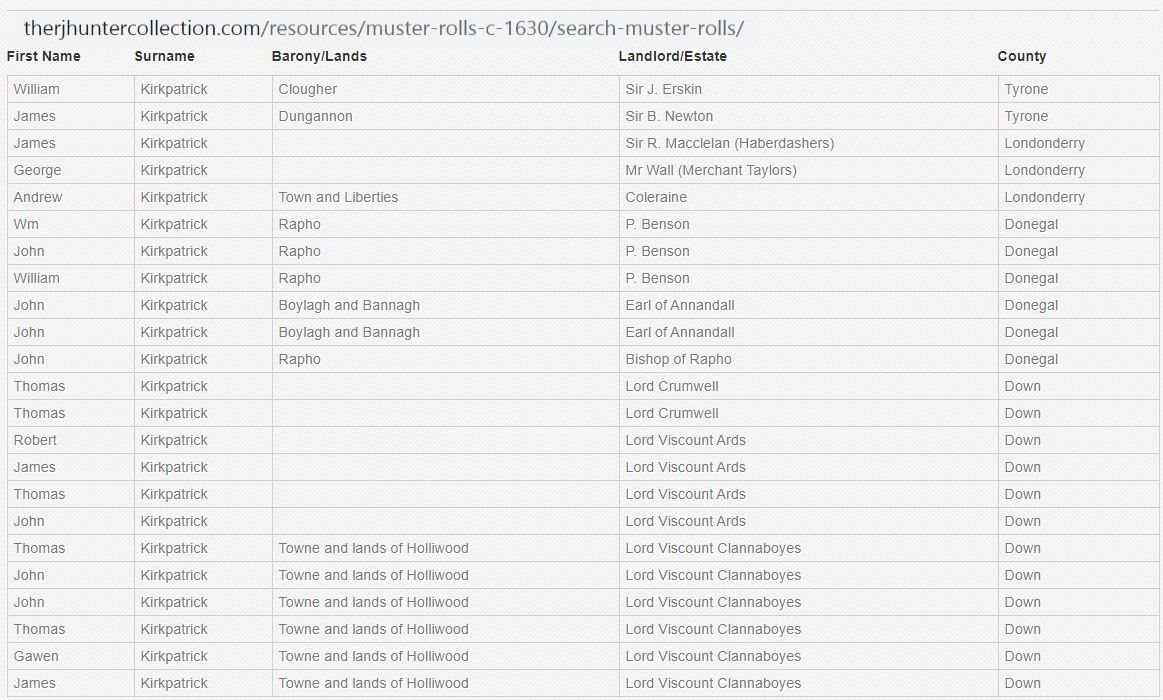Screen dimensions: 1163x700
Task: Select the Dungannon barony cell
Action: 315,116
